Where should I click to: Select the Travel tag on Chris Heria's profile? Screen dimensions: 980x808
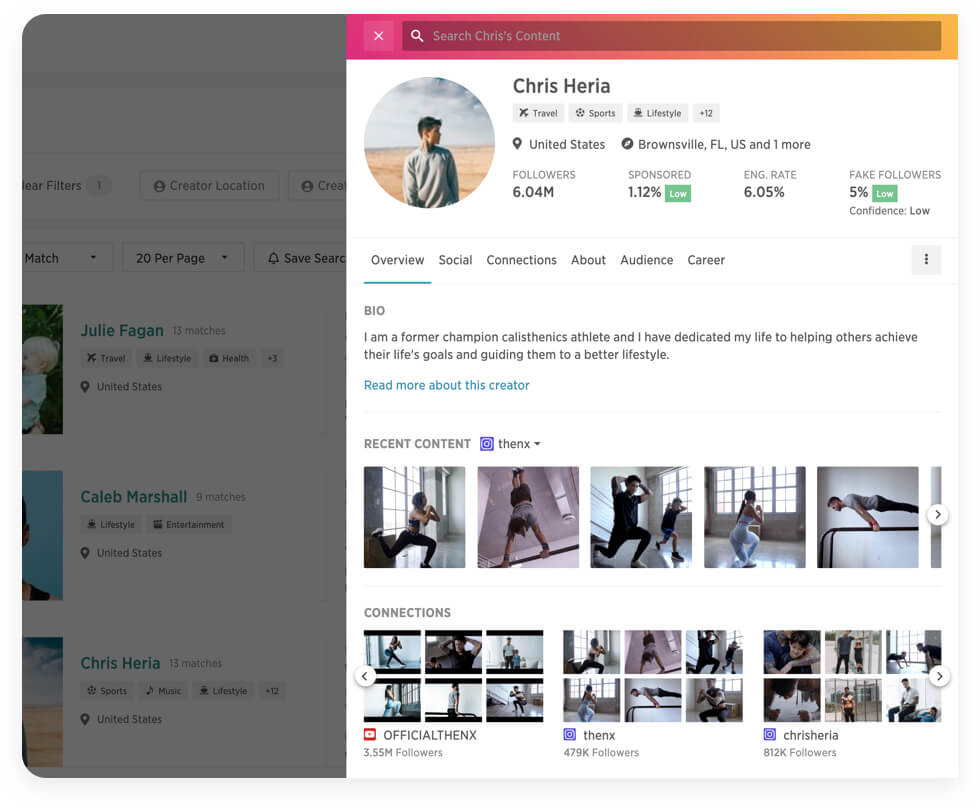click(x=538, y=113)
